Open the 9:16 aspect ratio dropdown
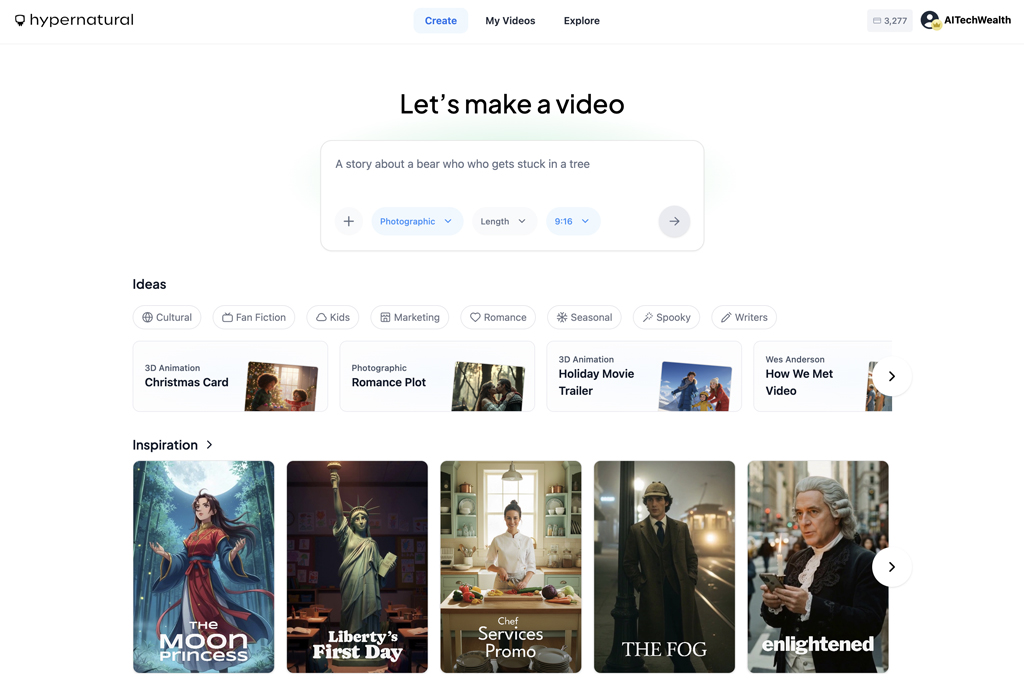 tap(572, 221)
